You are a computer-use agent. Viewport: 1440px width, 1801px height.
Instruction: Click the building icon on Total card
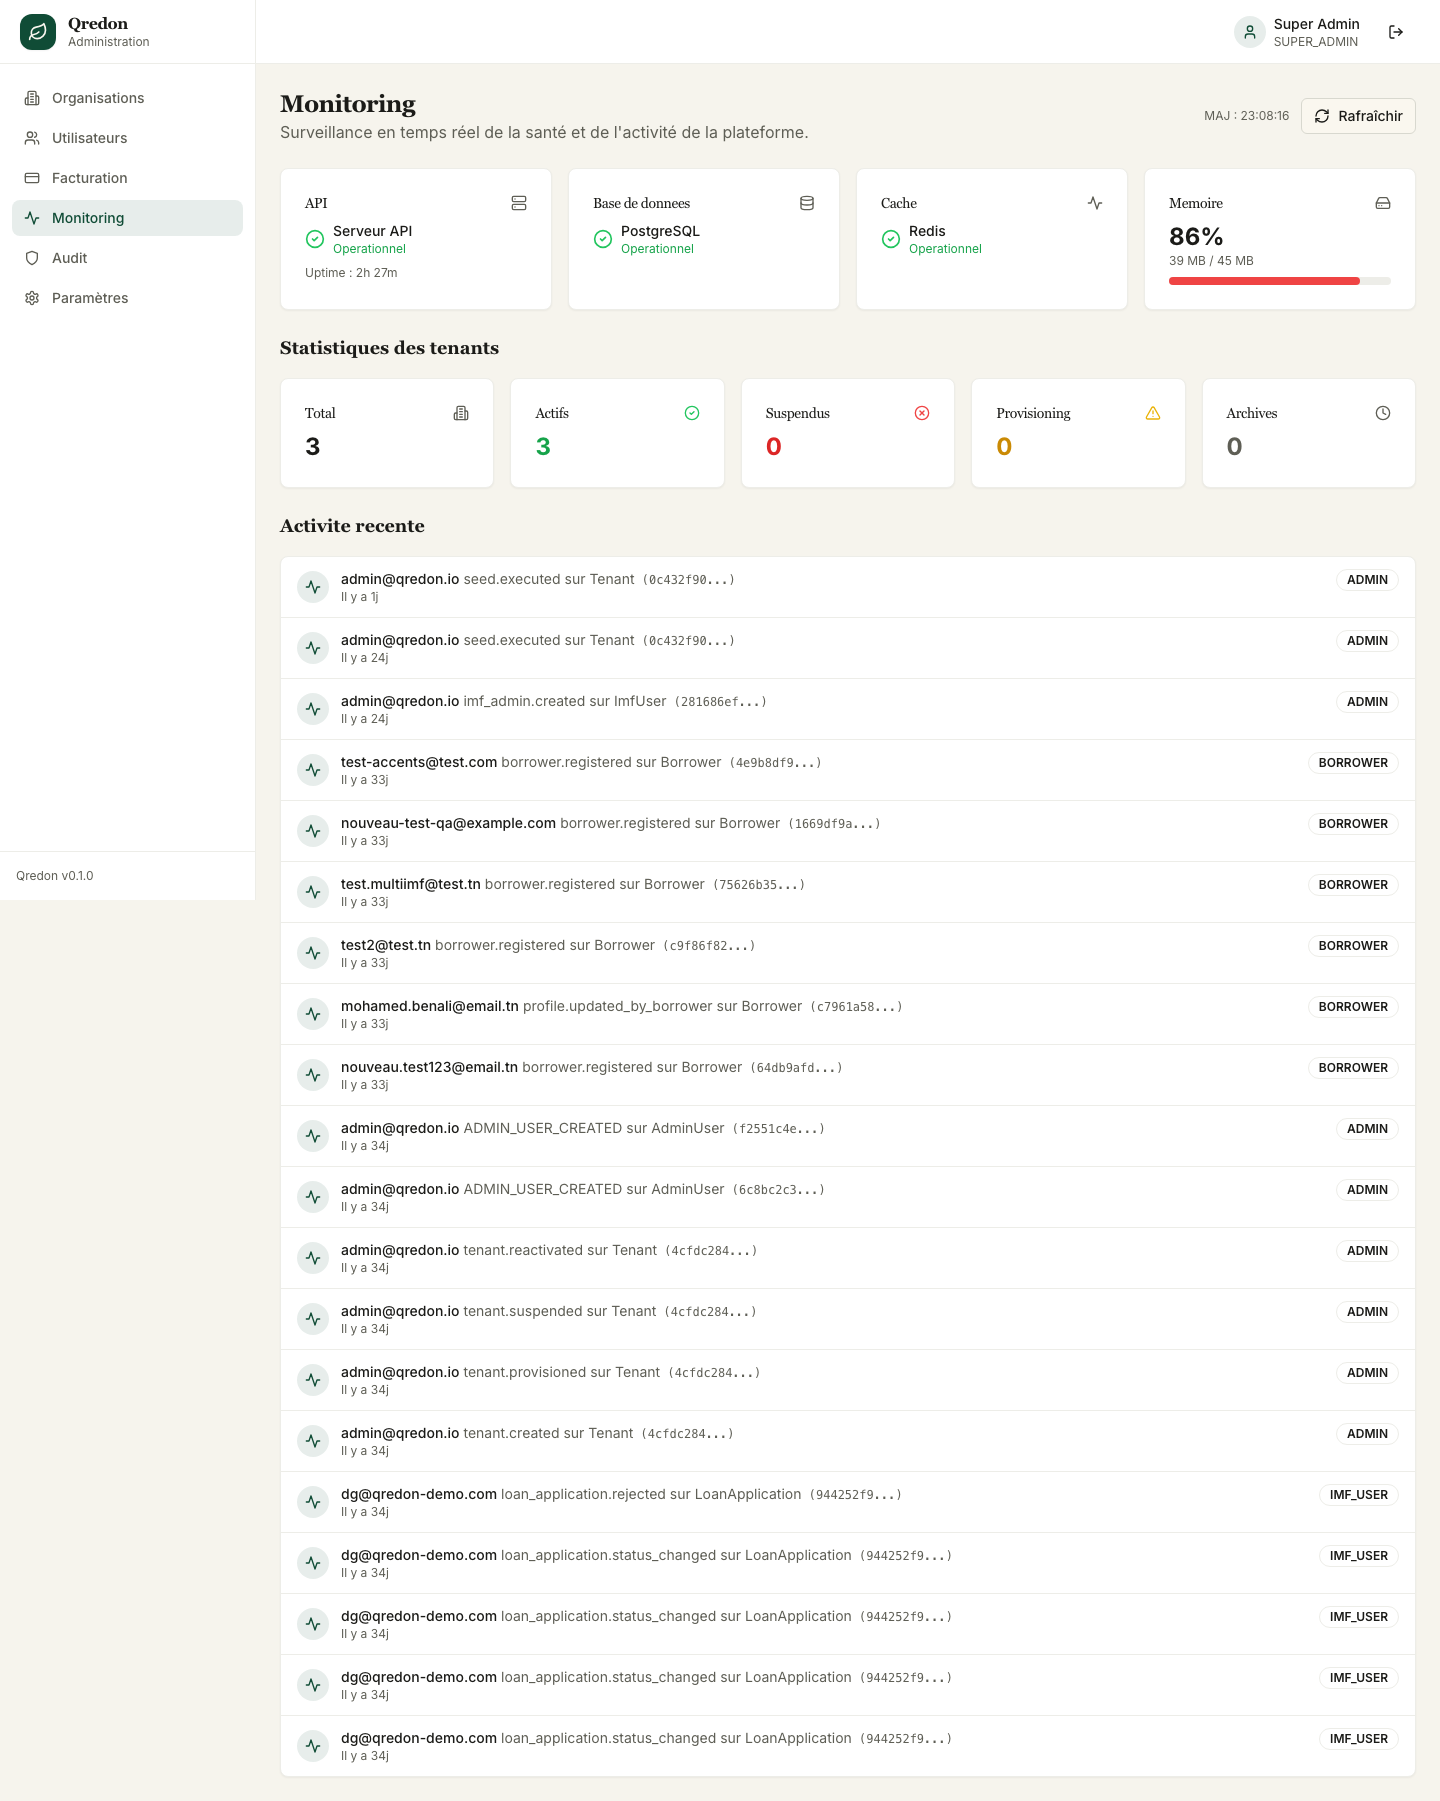click(x=461, y=413)
